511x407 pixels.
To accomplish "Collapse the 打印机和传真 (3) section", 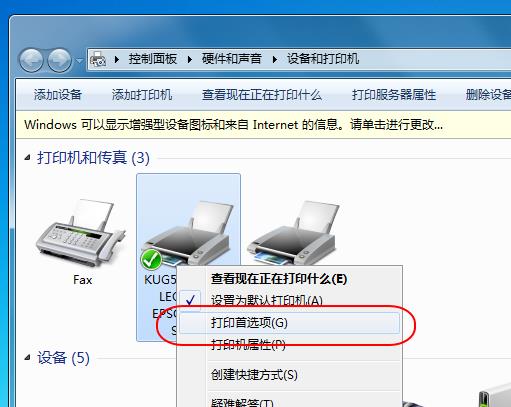I will click(28, 158).
